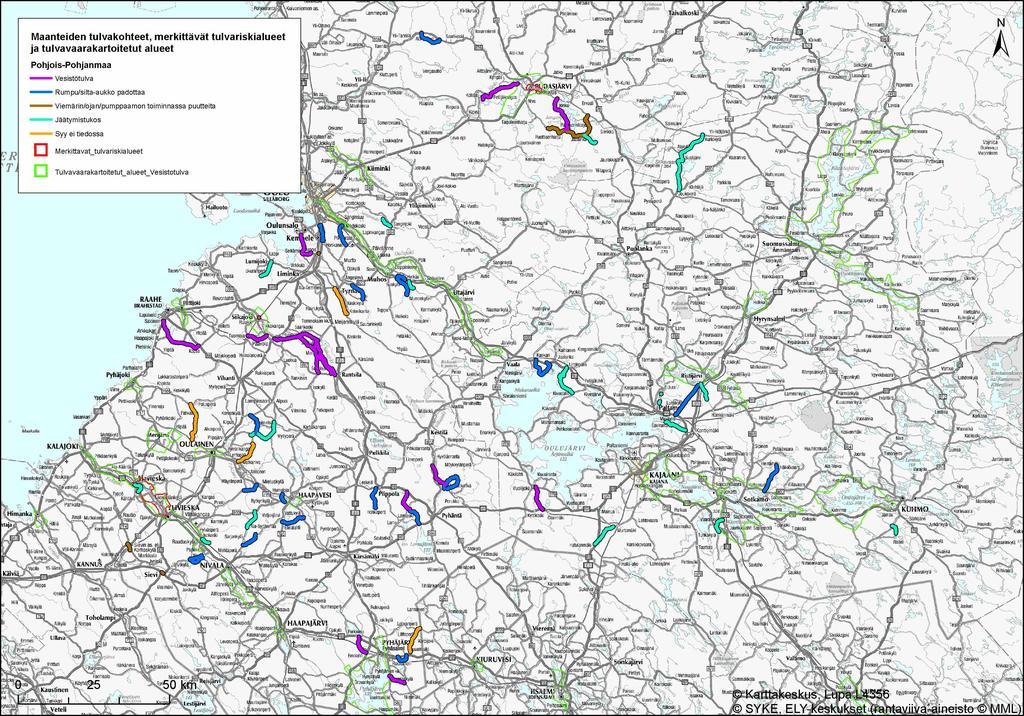
Task: Click the Lumijoki town label
Action: (256, 261)
